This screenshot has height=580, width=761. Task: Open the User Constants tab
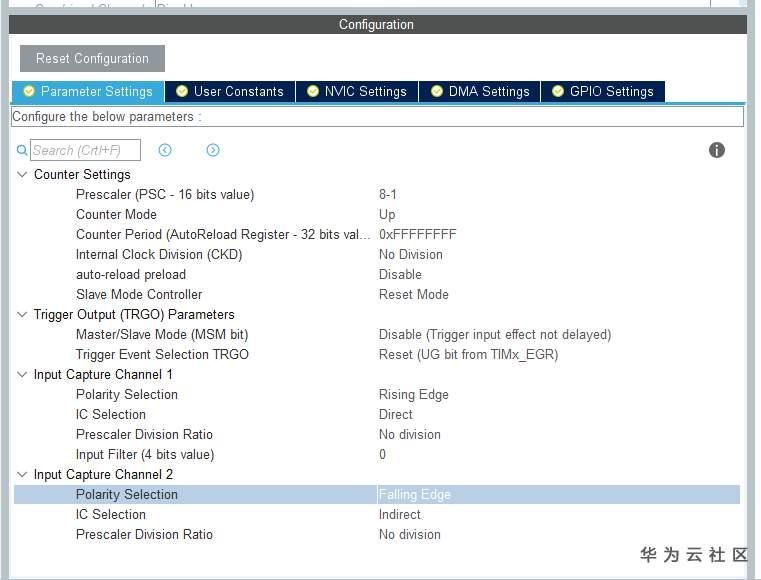pos(230,91)
